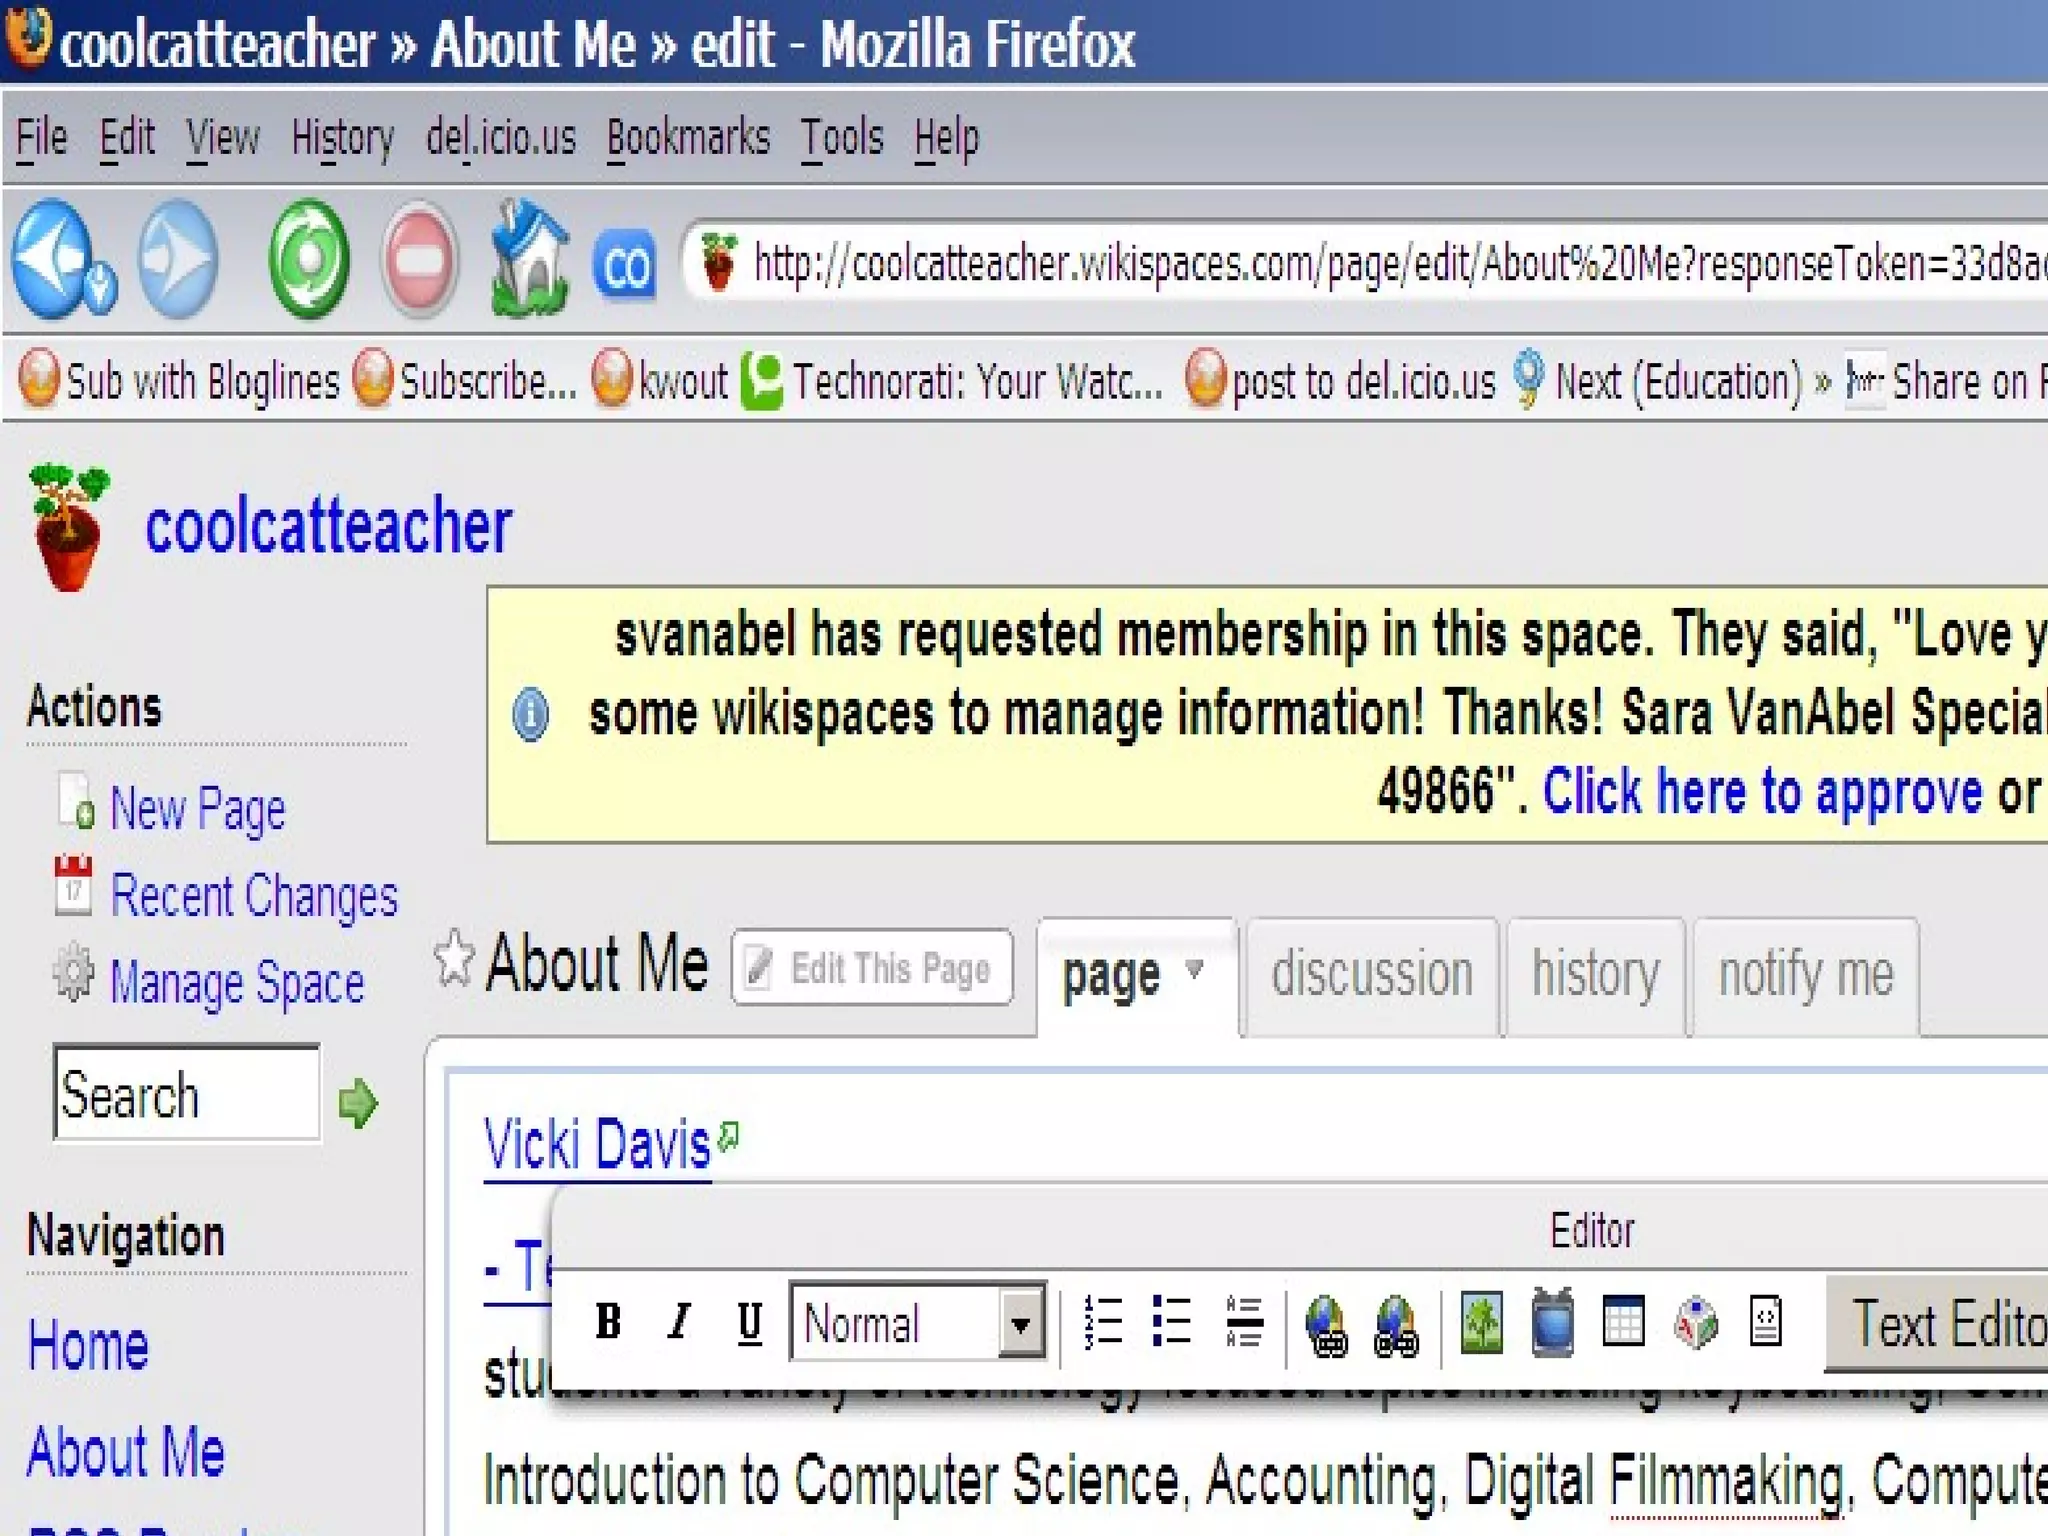Click the remove link icon
The height and width of the screenshot is (1536, 2048).
[x=1396, y=1324]
